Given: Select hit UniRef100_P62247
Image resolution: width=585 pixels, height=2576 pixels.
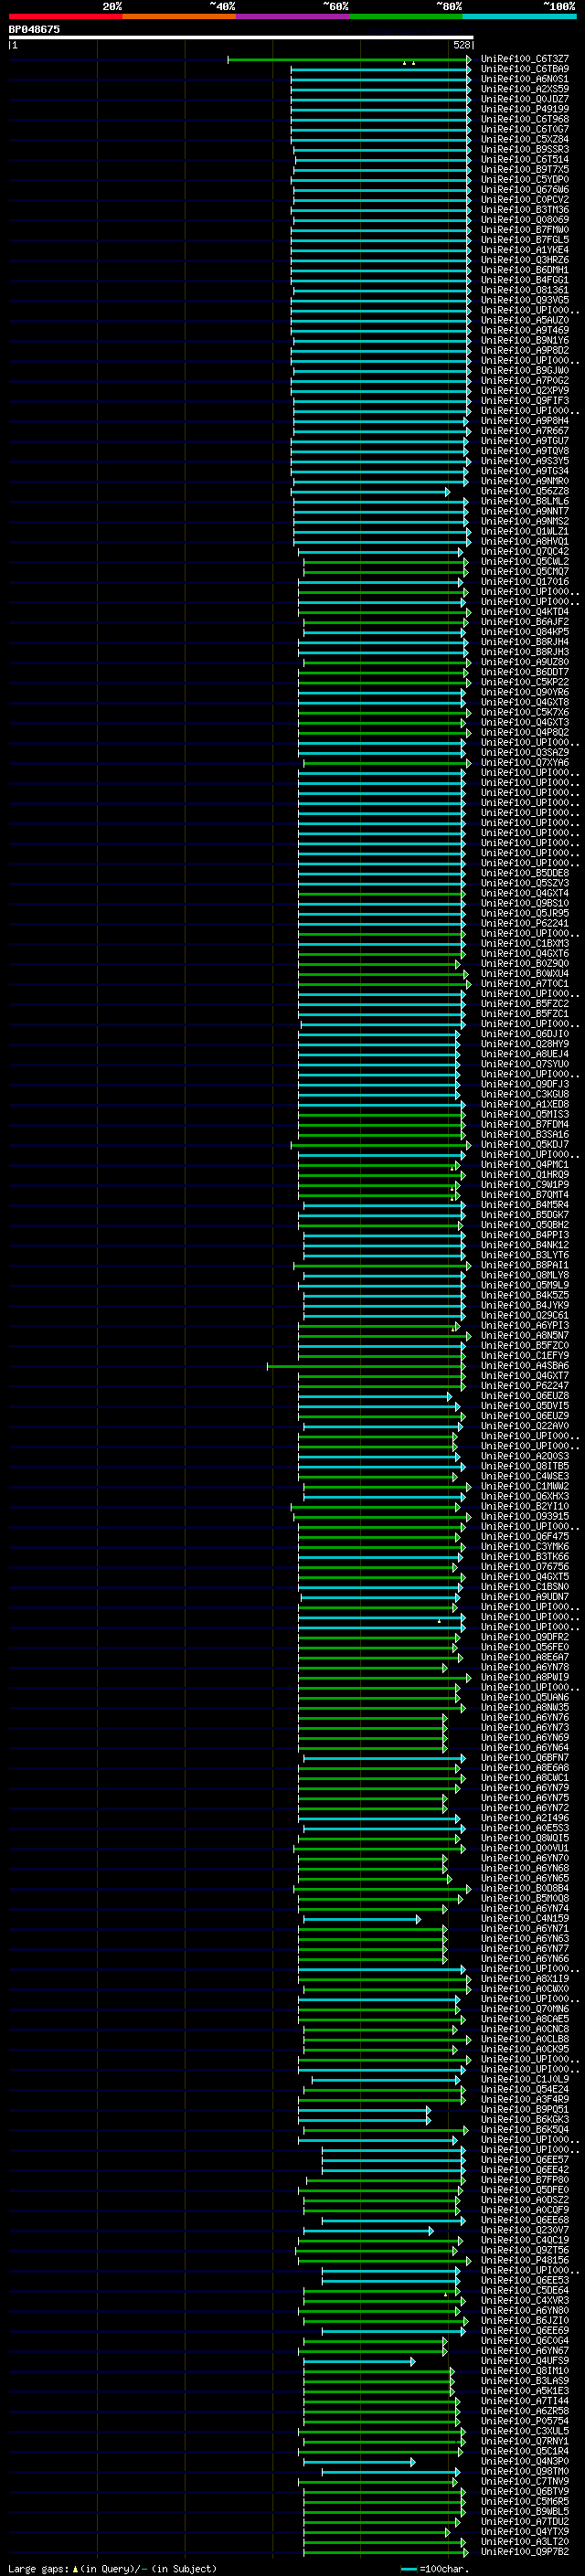Looking at the screenshot, I should [524, 1386].
